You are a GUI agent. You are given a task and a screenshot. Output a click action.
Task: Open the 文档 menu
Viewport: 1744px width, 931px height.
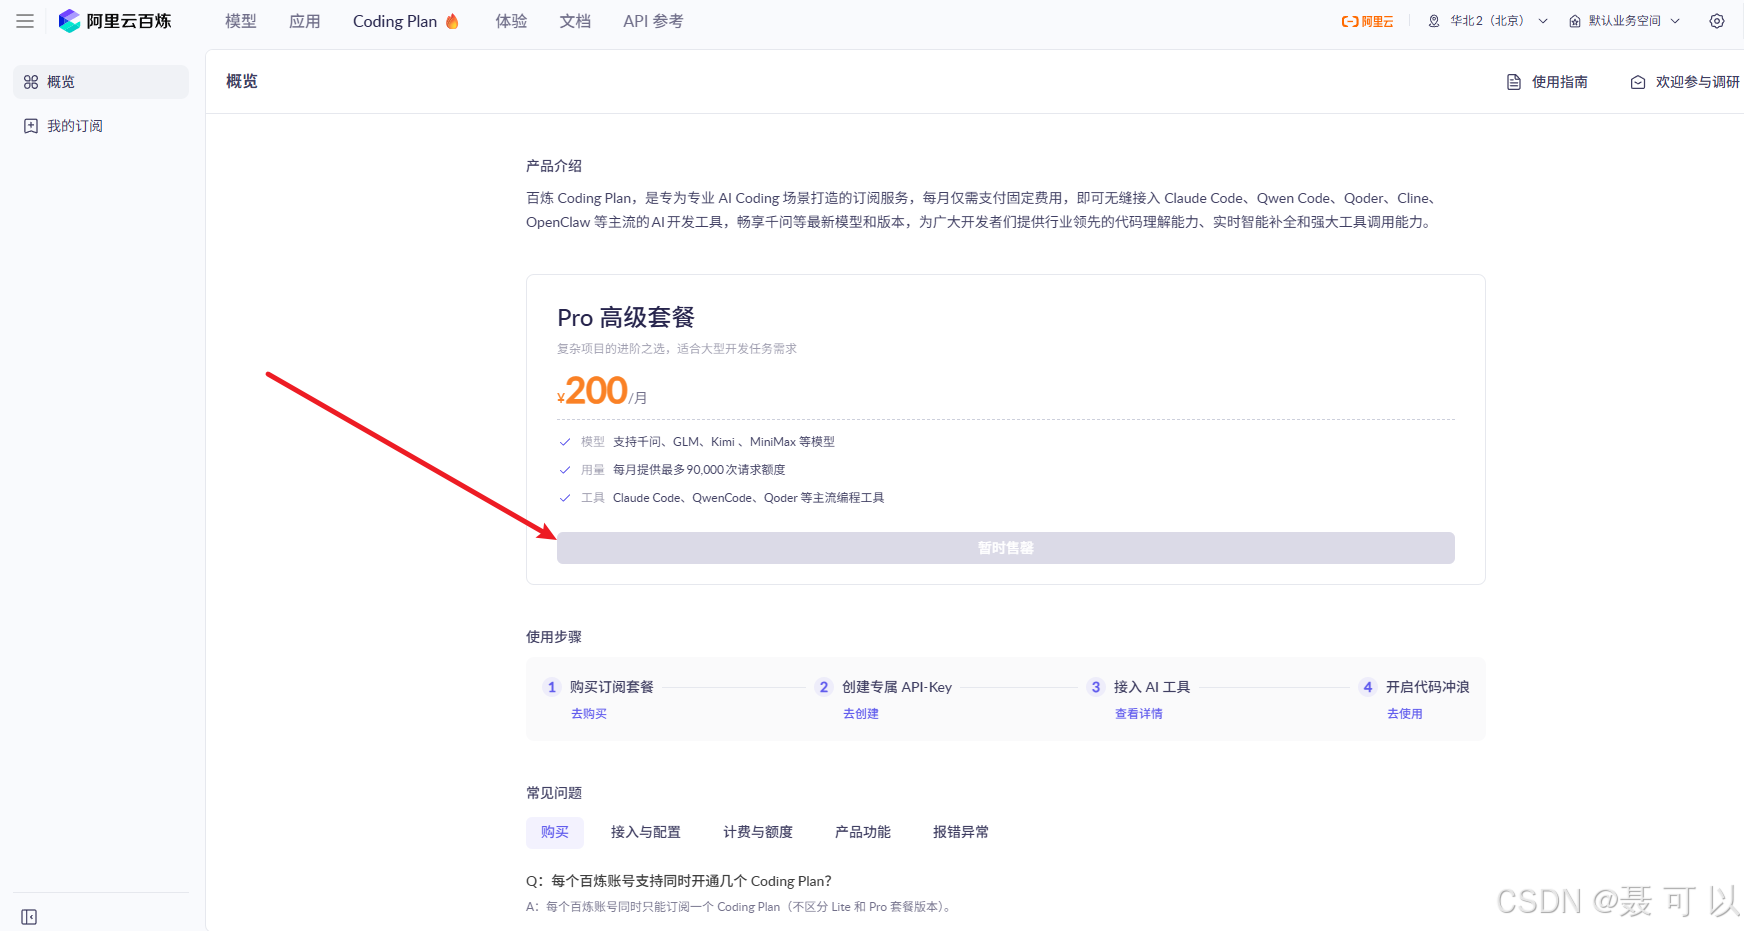tap(575, 21)
